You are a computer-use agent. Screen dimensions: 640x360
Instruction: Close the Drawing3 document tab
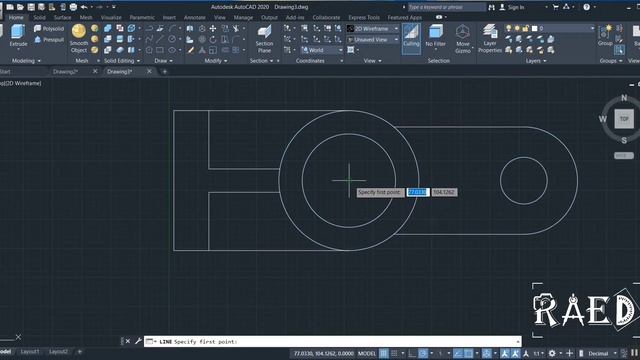click(x=149, y=71)
